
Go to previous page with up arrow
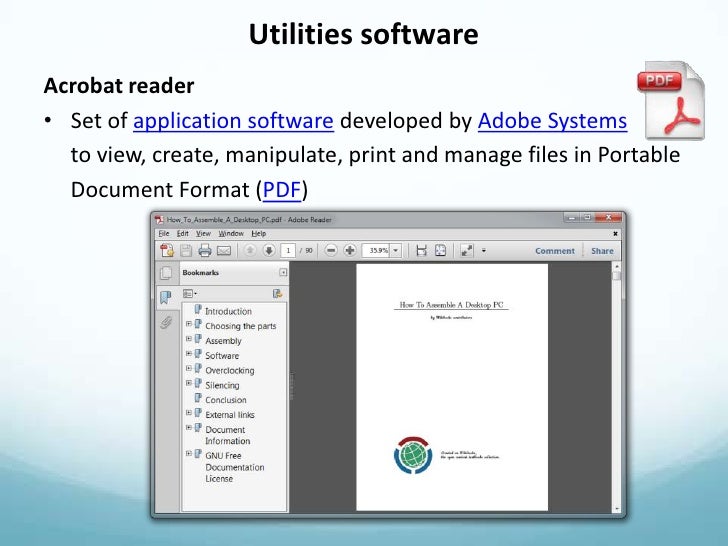click(250, 251)
